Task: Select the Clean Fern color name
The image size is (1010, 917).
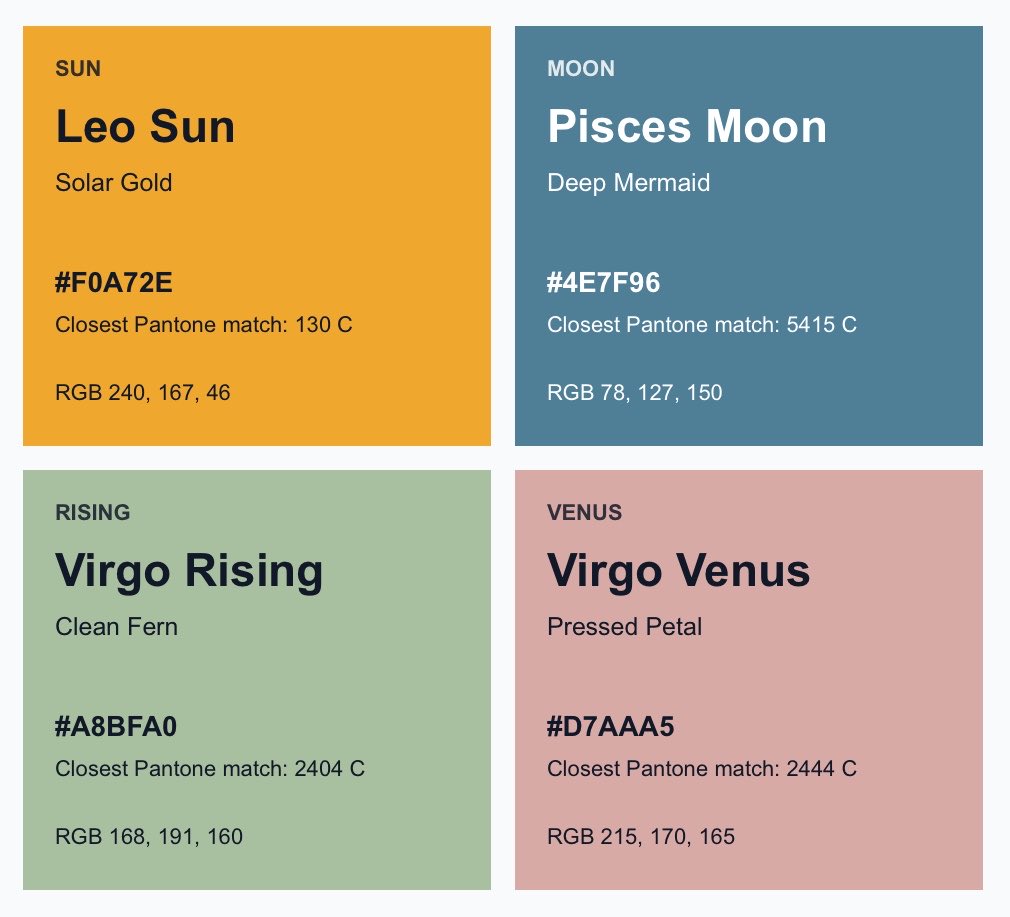Action: [117, 627]
